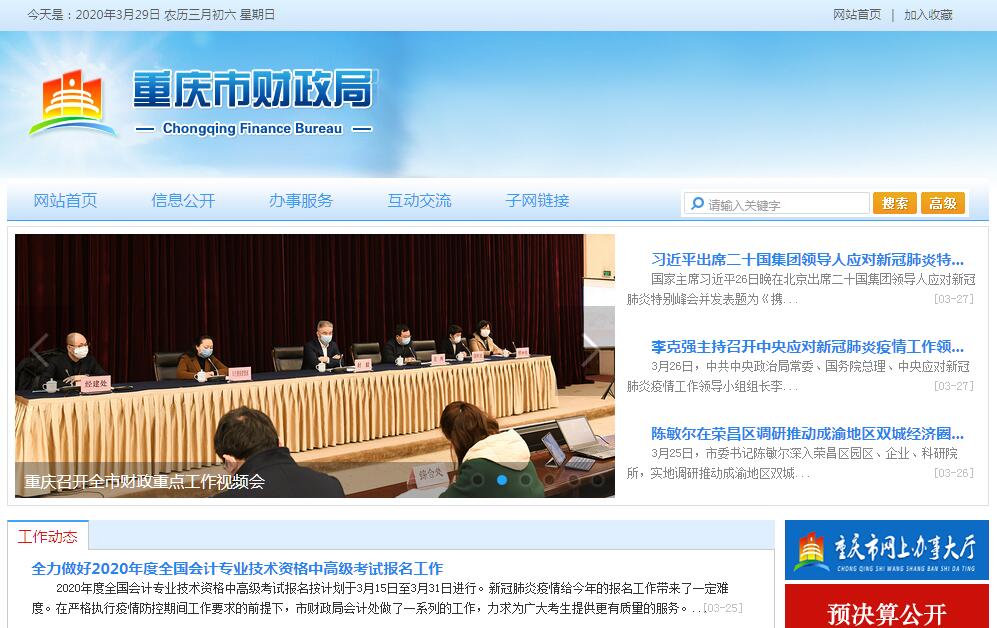Click the top-right 网站首页 link
Viewport: 997px width, 628px height.
tap(856, 15)
